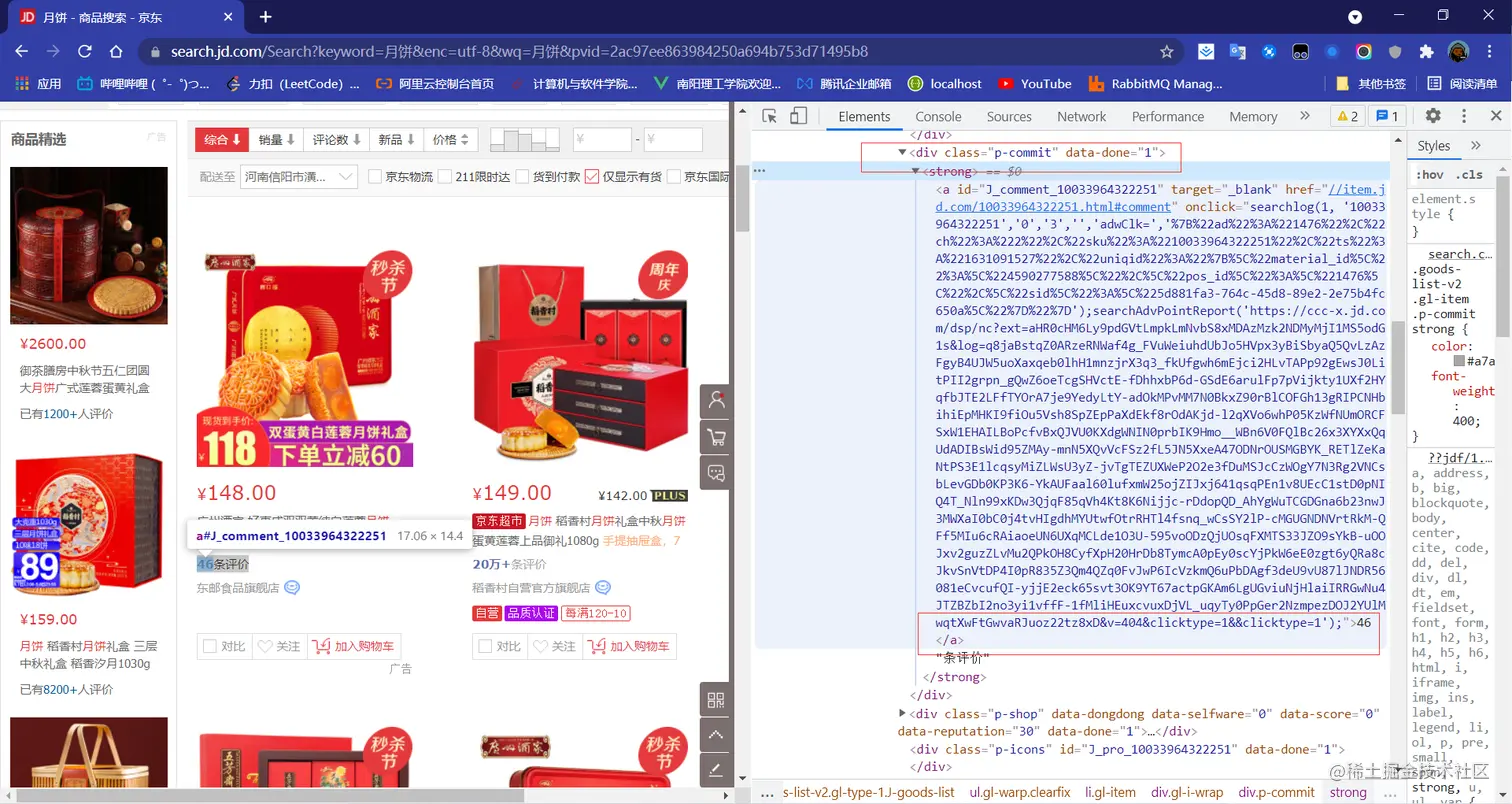Check the 货到付款 filter checkbox

tap(522, 177)
